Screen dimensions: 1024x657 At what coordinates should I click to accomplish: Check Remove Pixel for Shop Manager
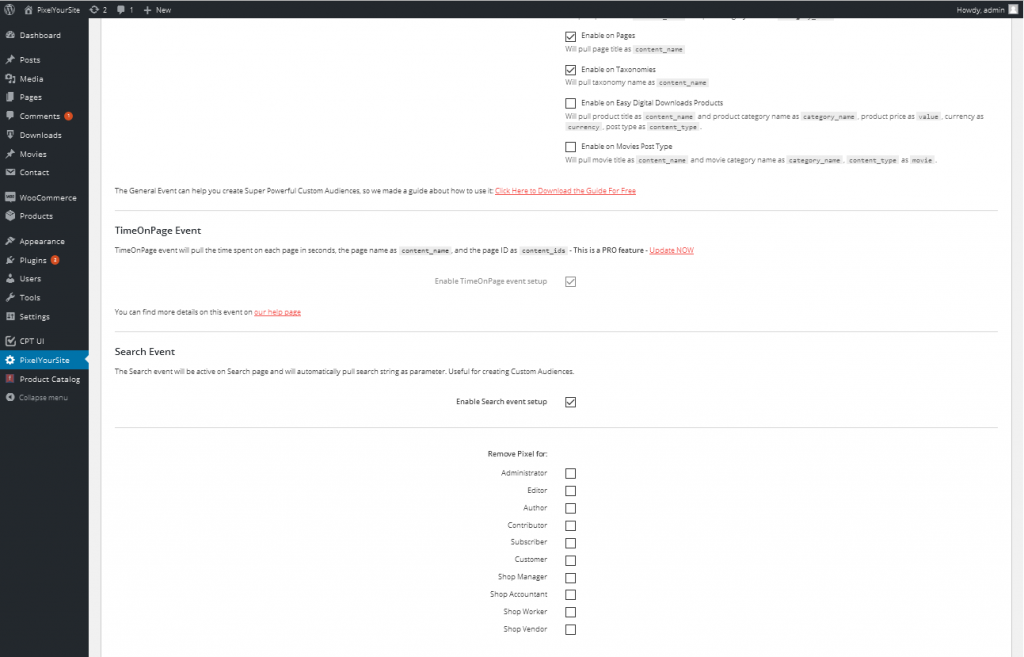tap(570, 577)
